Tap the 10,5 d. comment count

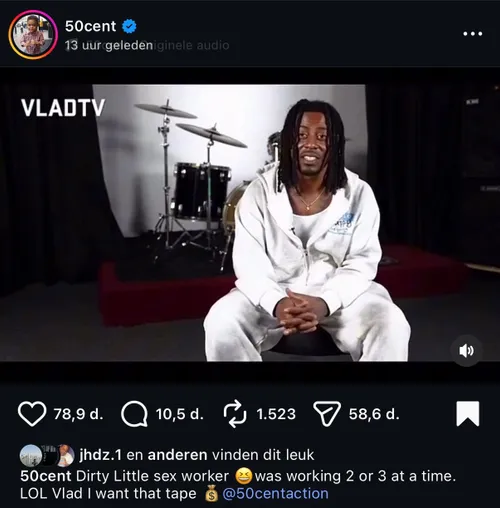(179, 414)
